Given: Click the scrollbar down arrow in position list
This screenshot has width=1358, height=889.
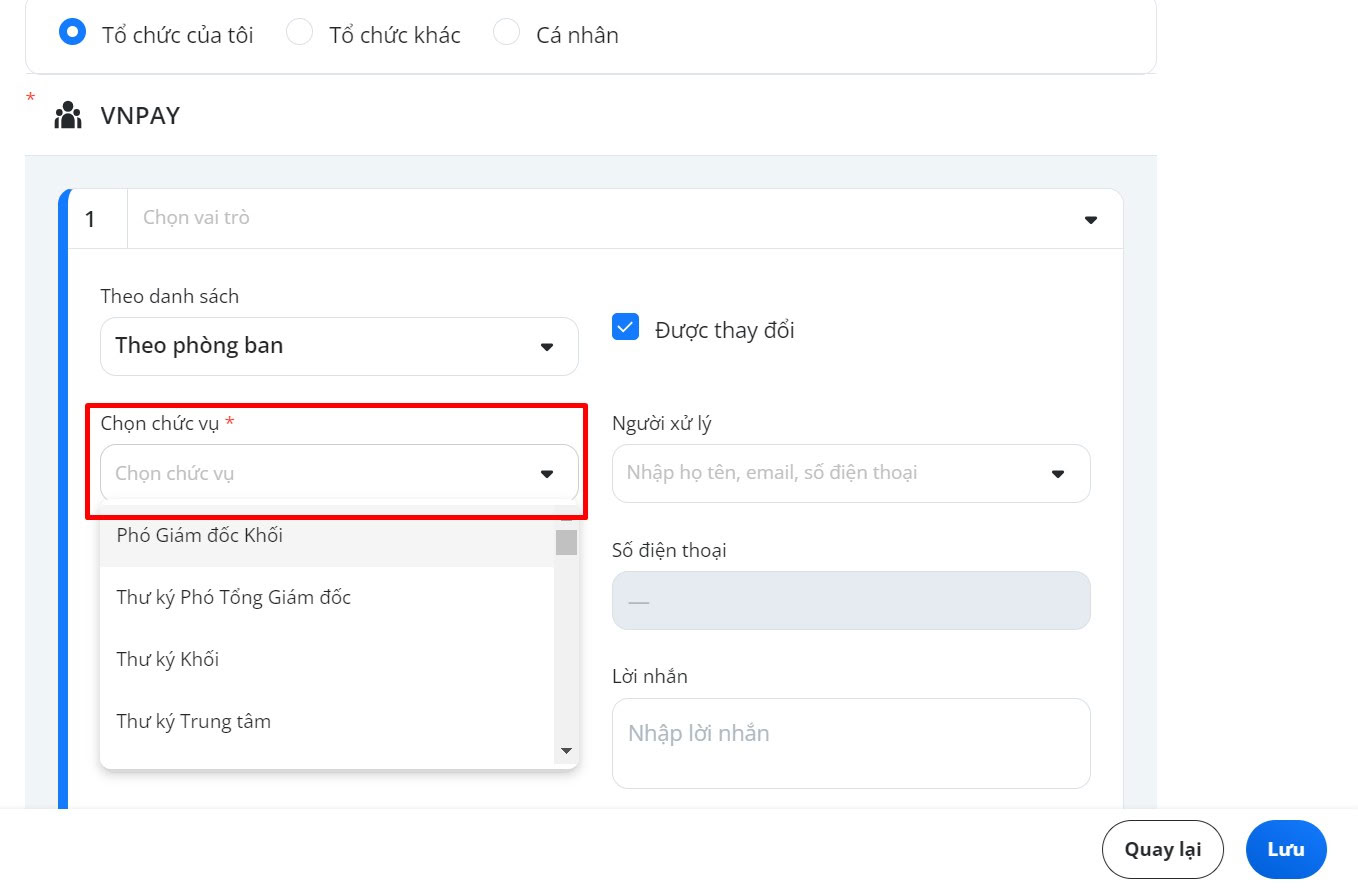Looking at the screenshot, I should (566, 750).
